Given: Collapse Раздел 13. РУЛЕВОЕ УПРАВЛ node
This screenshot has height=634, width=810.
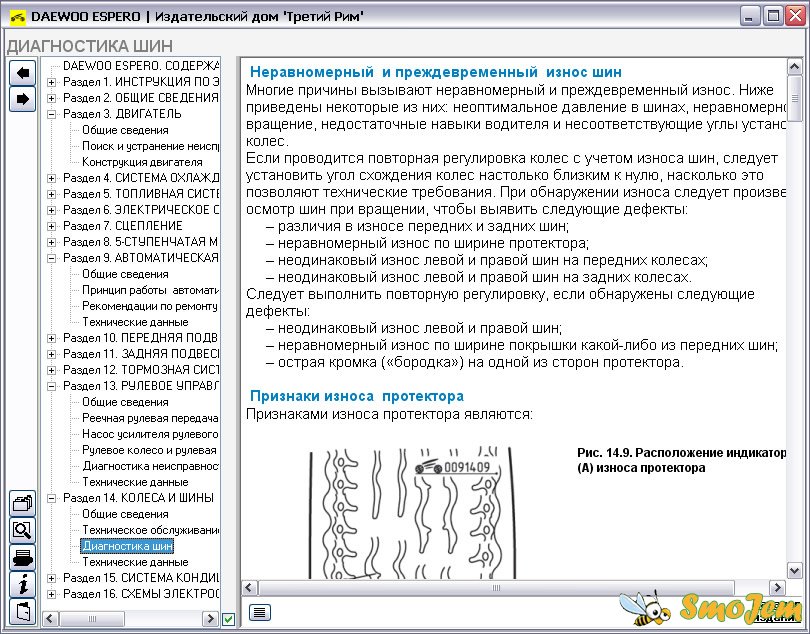Looking at the screenshot, I should 51,386.
